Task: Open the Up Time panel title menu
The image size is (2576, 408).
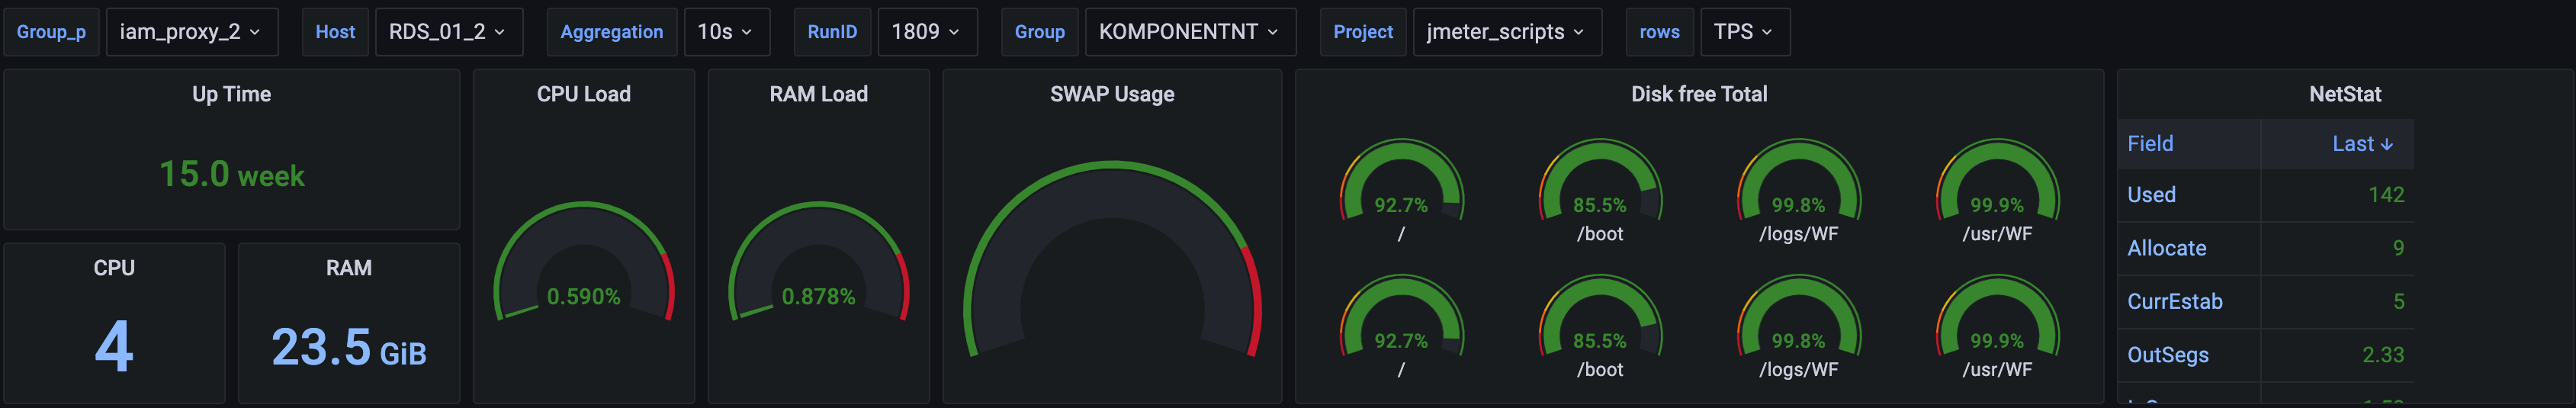Action: [232, 94]
